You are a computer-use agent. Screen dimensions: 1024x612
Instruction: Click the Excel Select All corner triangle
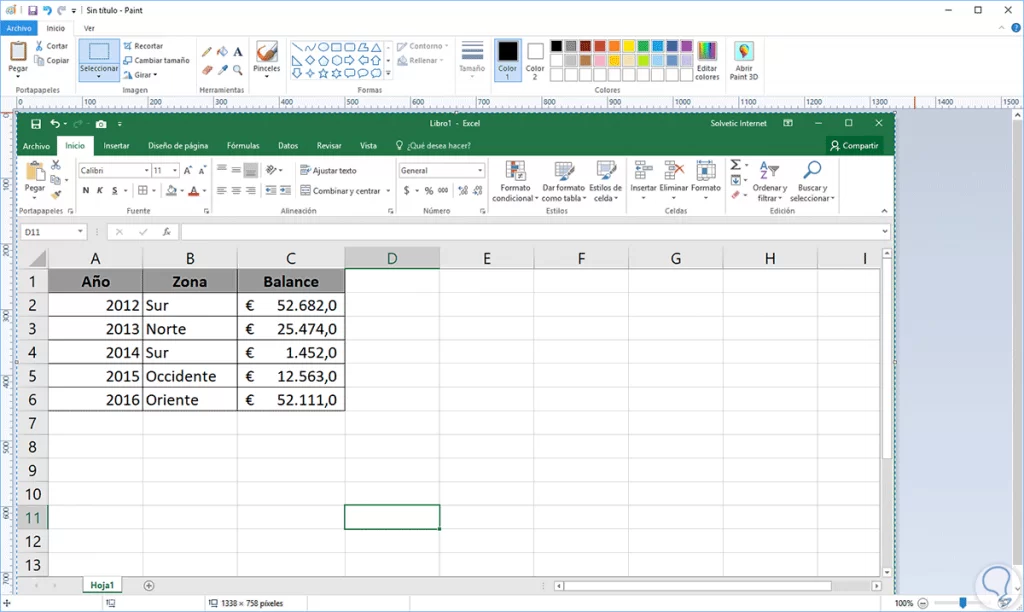pyautogui.click(x=37, y=259)
